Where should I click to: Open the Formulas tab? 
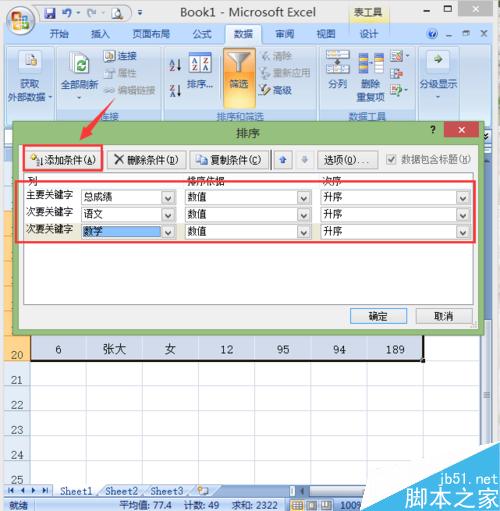coord(202,34)
